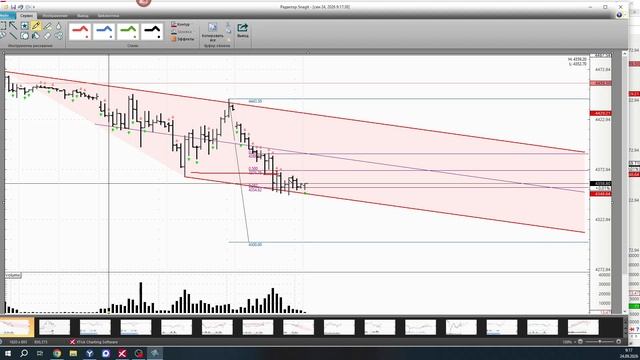
Task: Select the second thumbnail in capture tray
Action: pos(54,327)
